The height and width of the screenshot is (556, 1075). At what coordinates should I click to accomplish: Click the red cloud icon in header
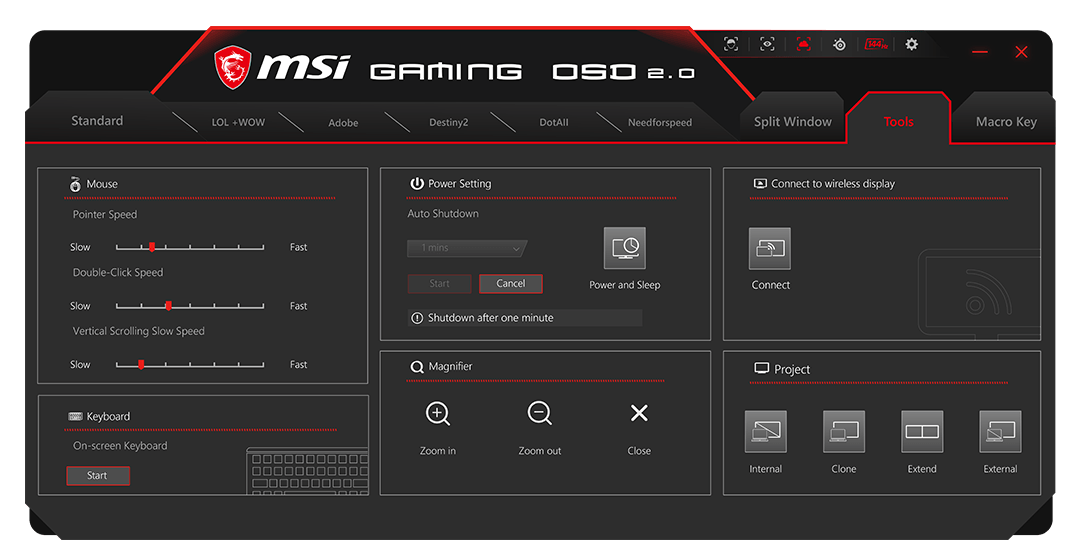click(803, 44)
